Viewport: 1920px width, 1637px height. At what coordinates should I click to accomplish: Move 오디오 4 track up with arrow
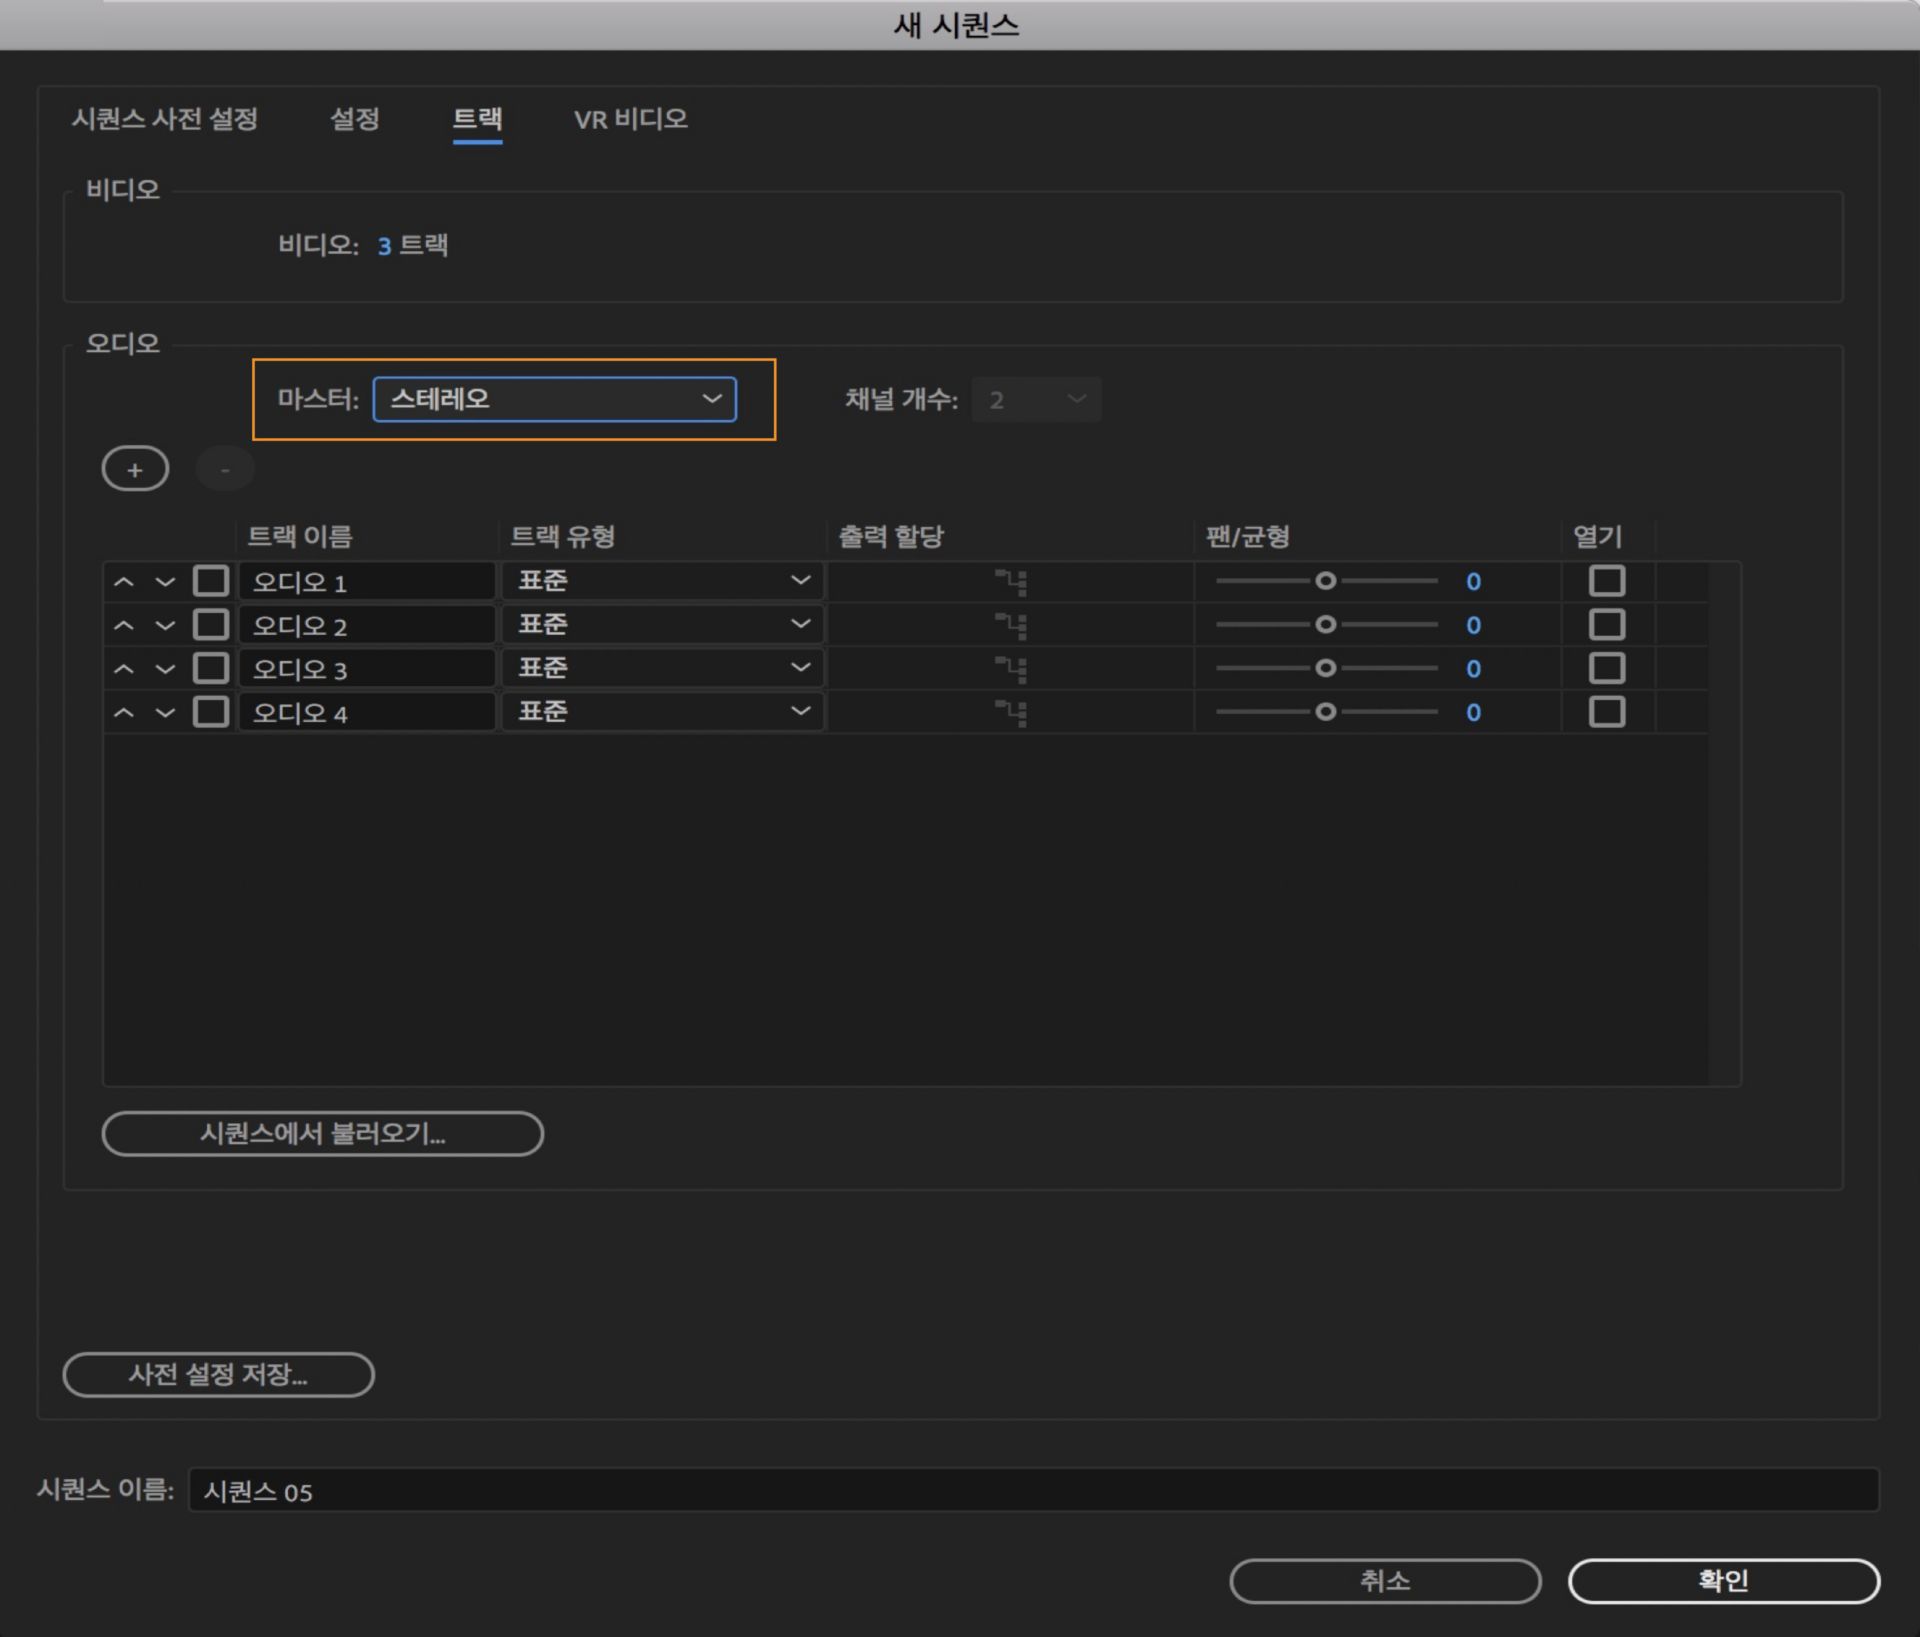click(x=123, y=712)
